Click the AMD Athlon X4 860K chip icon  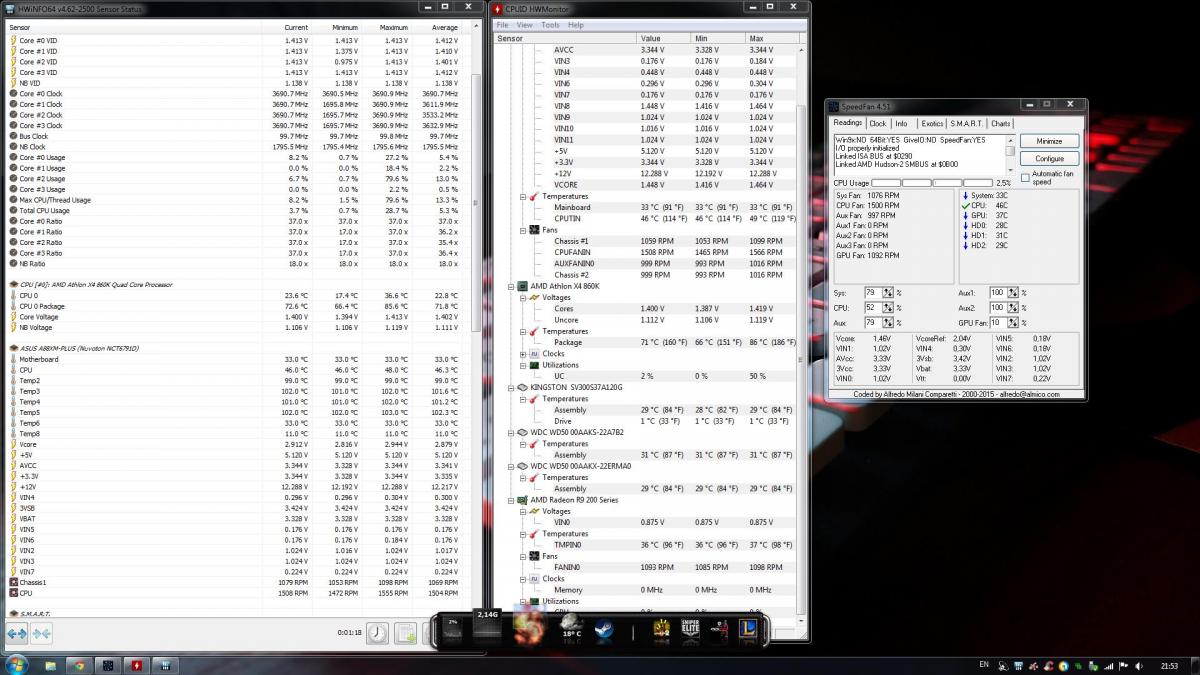[x=522, y=286]
